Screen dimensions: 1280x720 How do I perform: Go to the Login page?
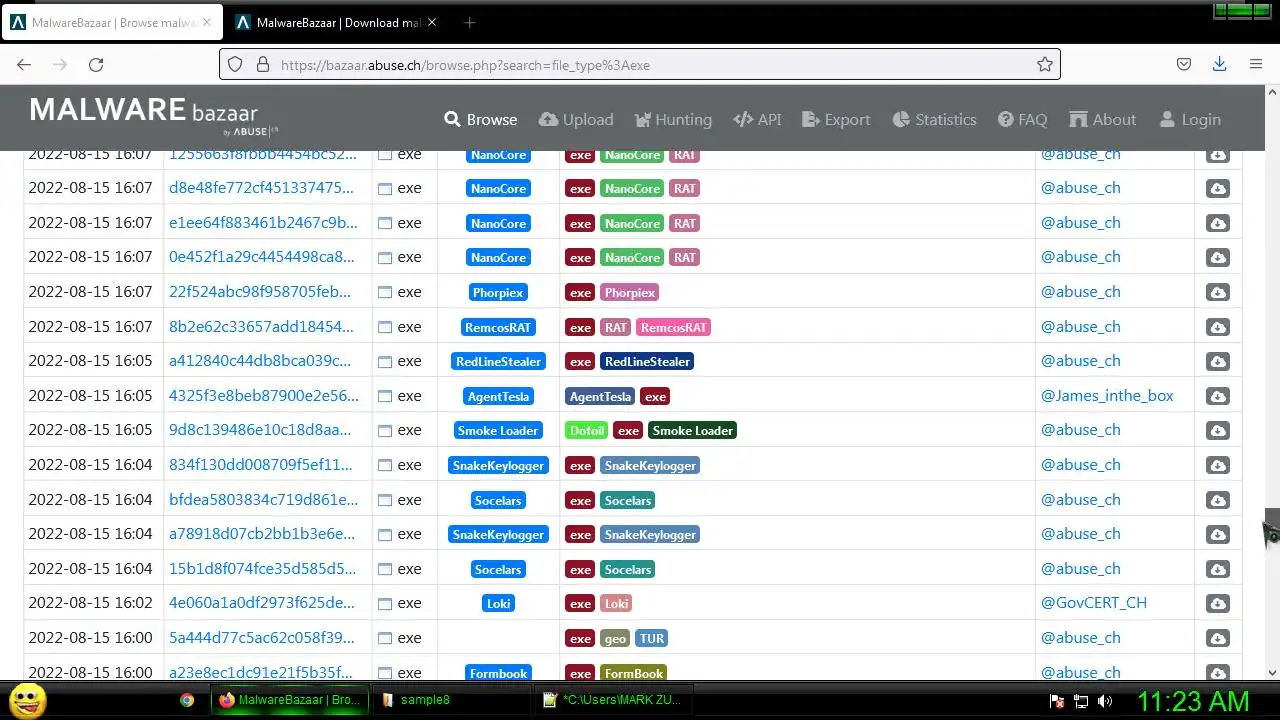coord(1190,119)
